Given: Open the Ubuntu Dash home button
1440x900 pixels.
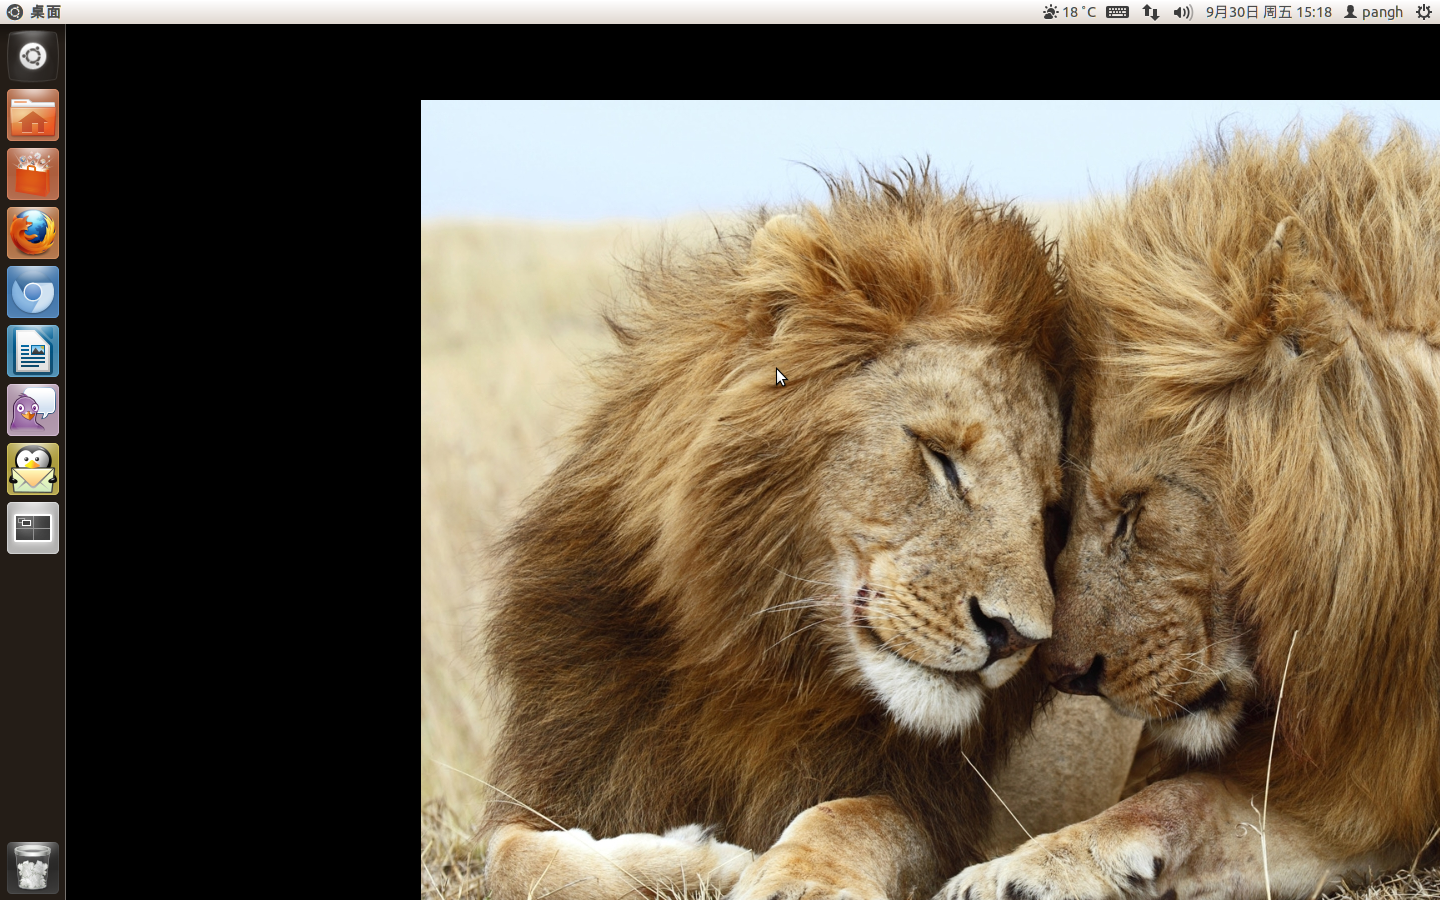Looking at the screenshot, I should 33,56.
